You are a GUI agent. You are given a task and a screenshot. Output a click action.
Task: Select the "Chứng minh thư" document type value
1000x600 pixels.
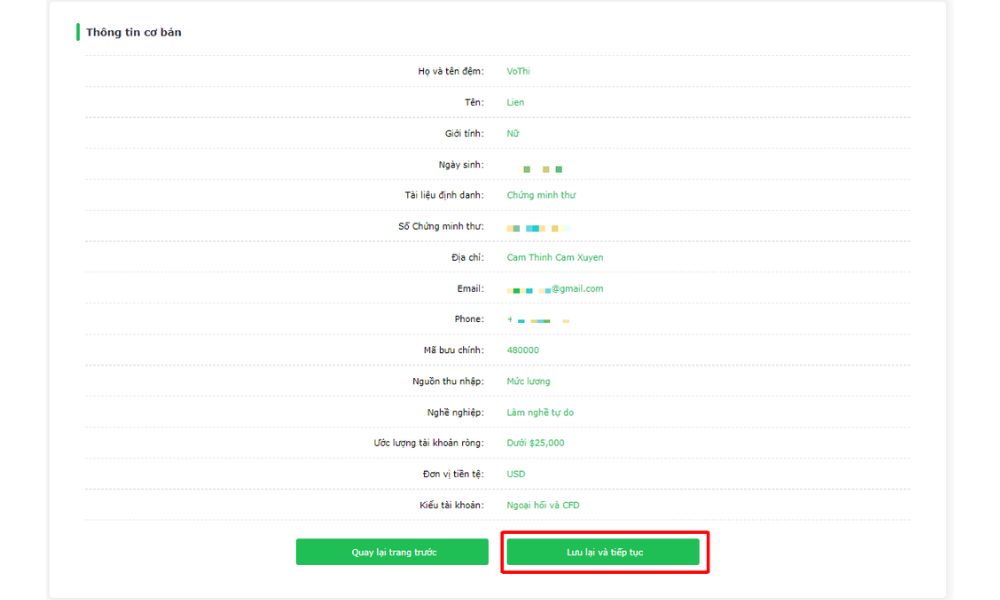pos(541,195)
